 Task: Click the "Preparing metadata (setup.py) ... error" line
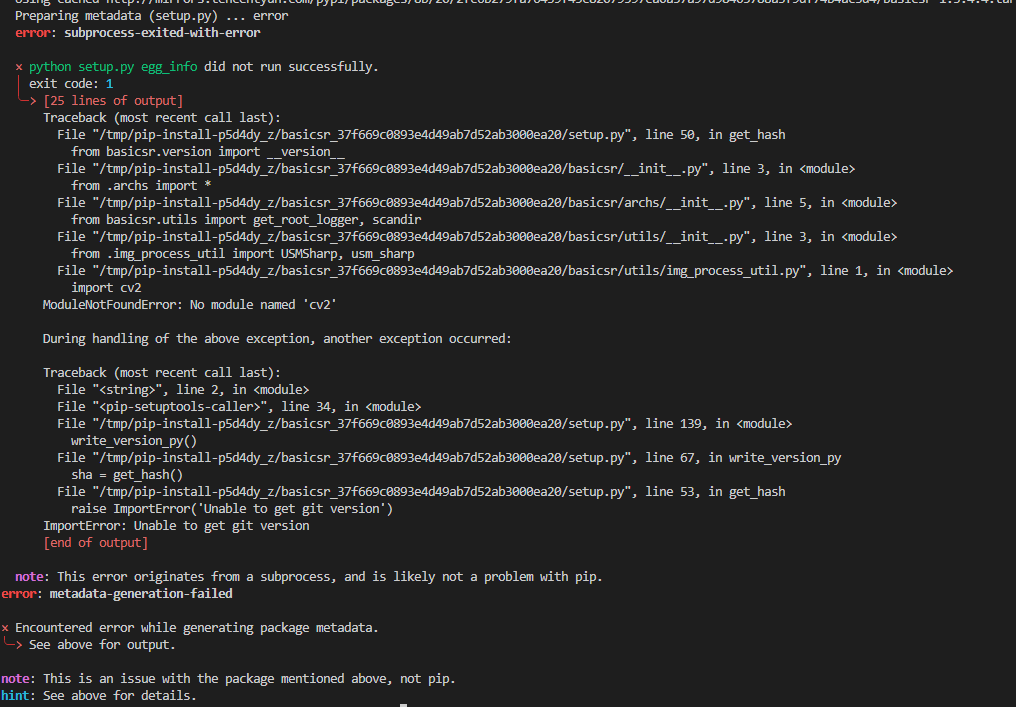152,16
